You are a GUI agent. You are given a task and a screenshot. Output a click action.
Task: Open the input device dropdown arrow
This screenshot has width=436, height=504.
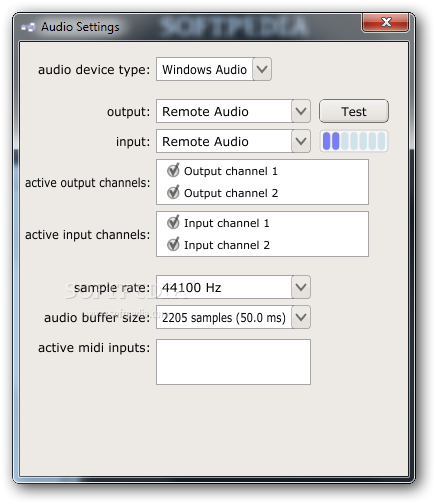[x=301, y=141]
